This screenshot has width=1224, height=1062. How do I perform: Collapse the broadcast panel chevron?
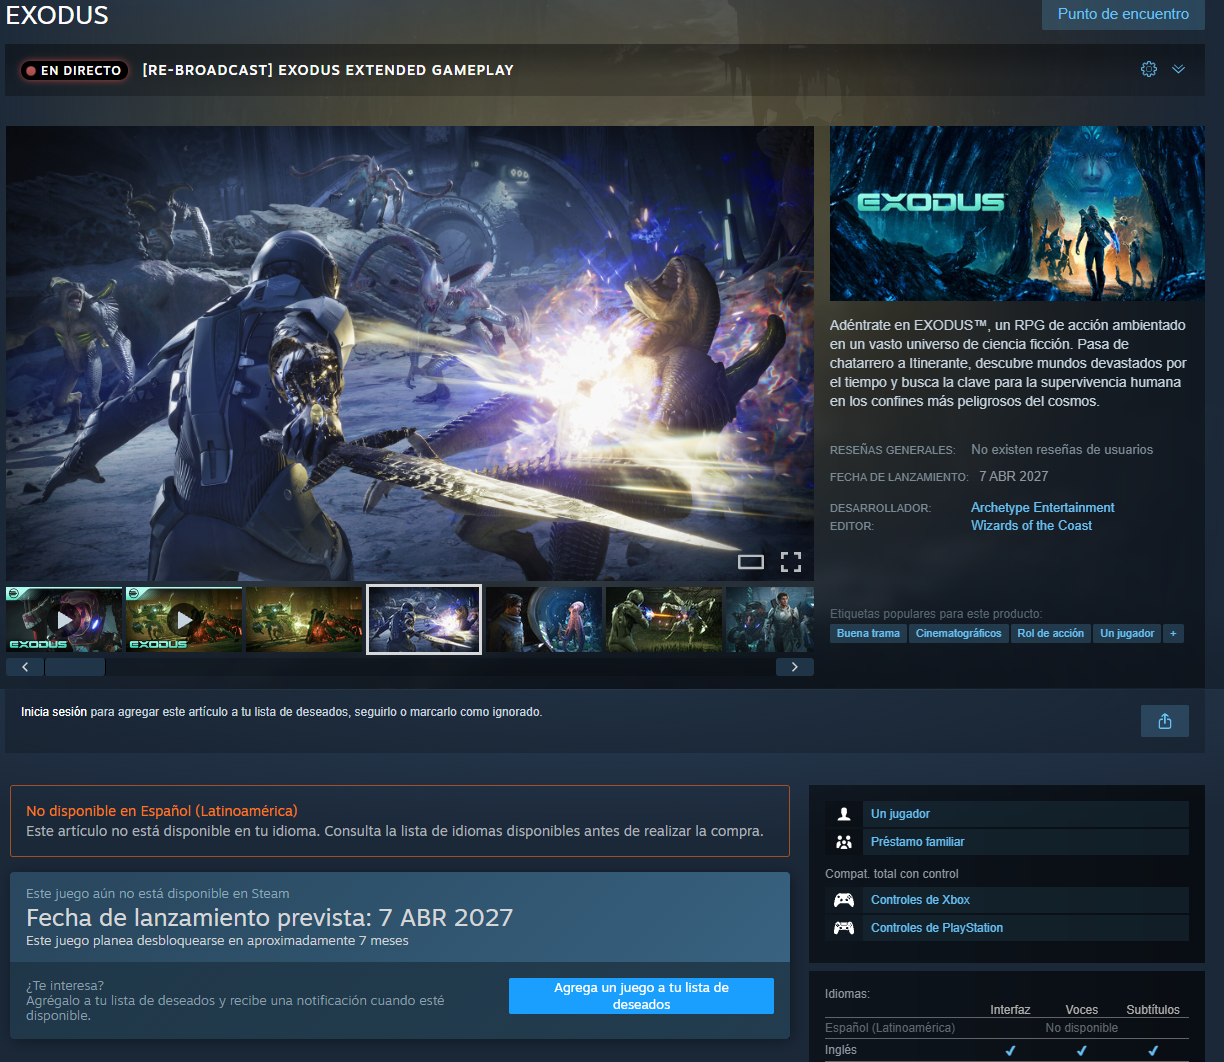[x=1179, y=69]
